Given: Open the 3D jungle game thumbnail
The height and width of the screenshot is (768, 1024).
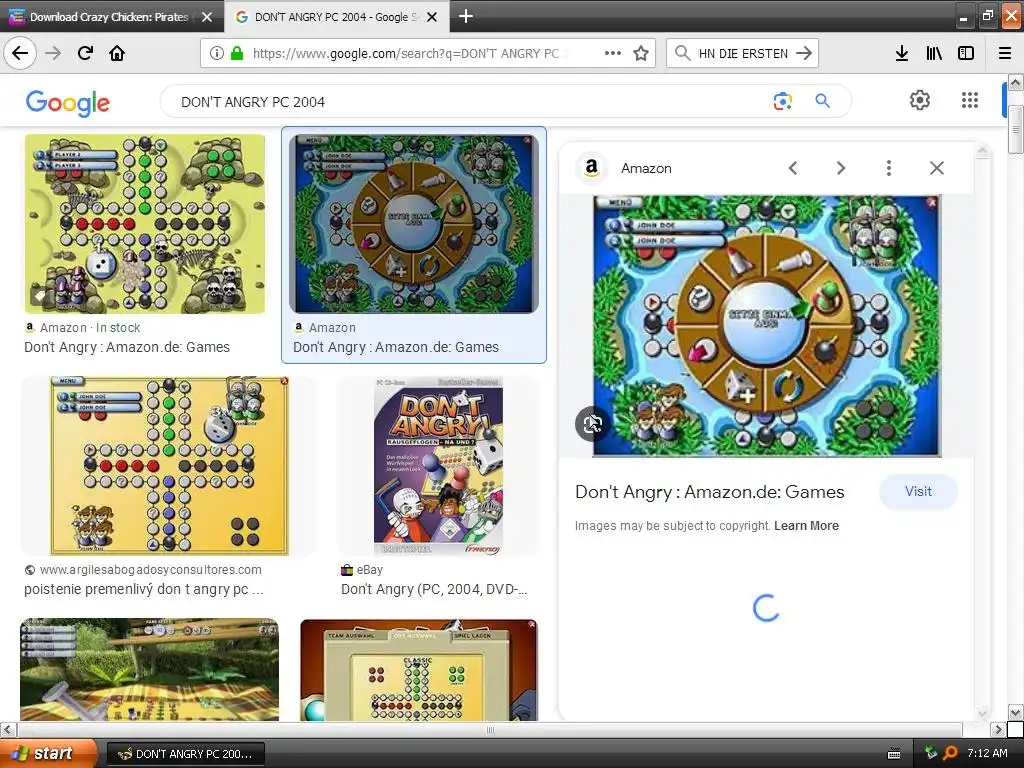Looking at the screenshot, I should pyautogui.click(x=150, y=669).
